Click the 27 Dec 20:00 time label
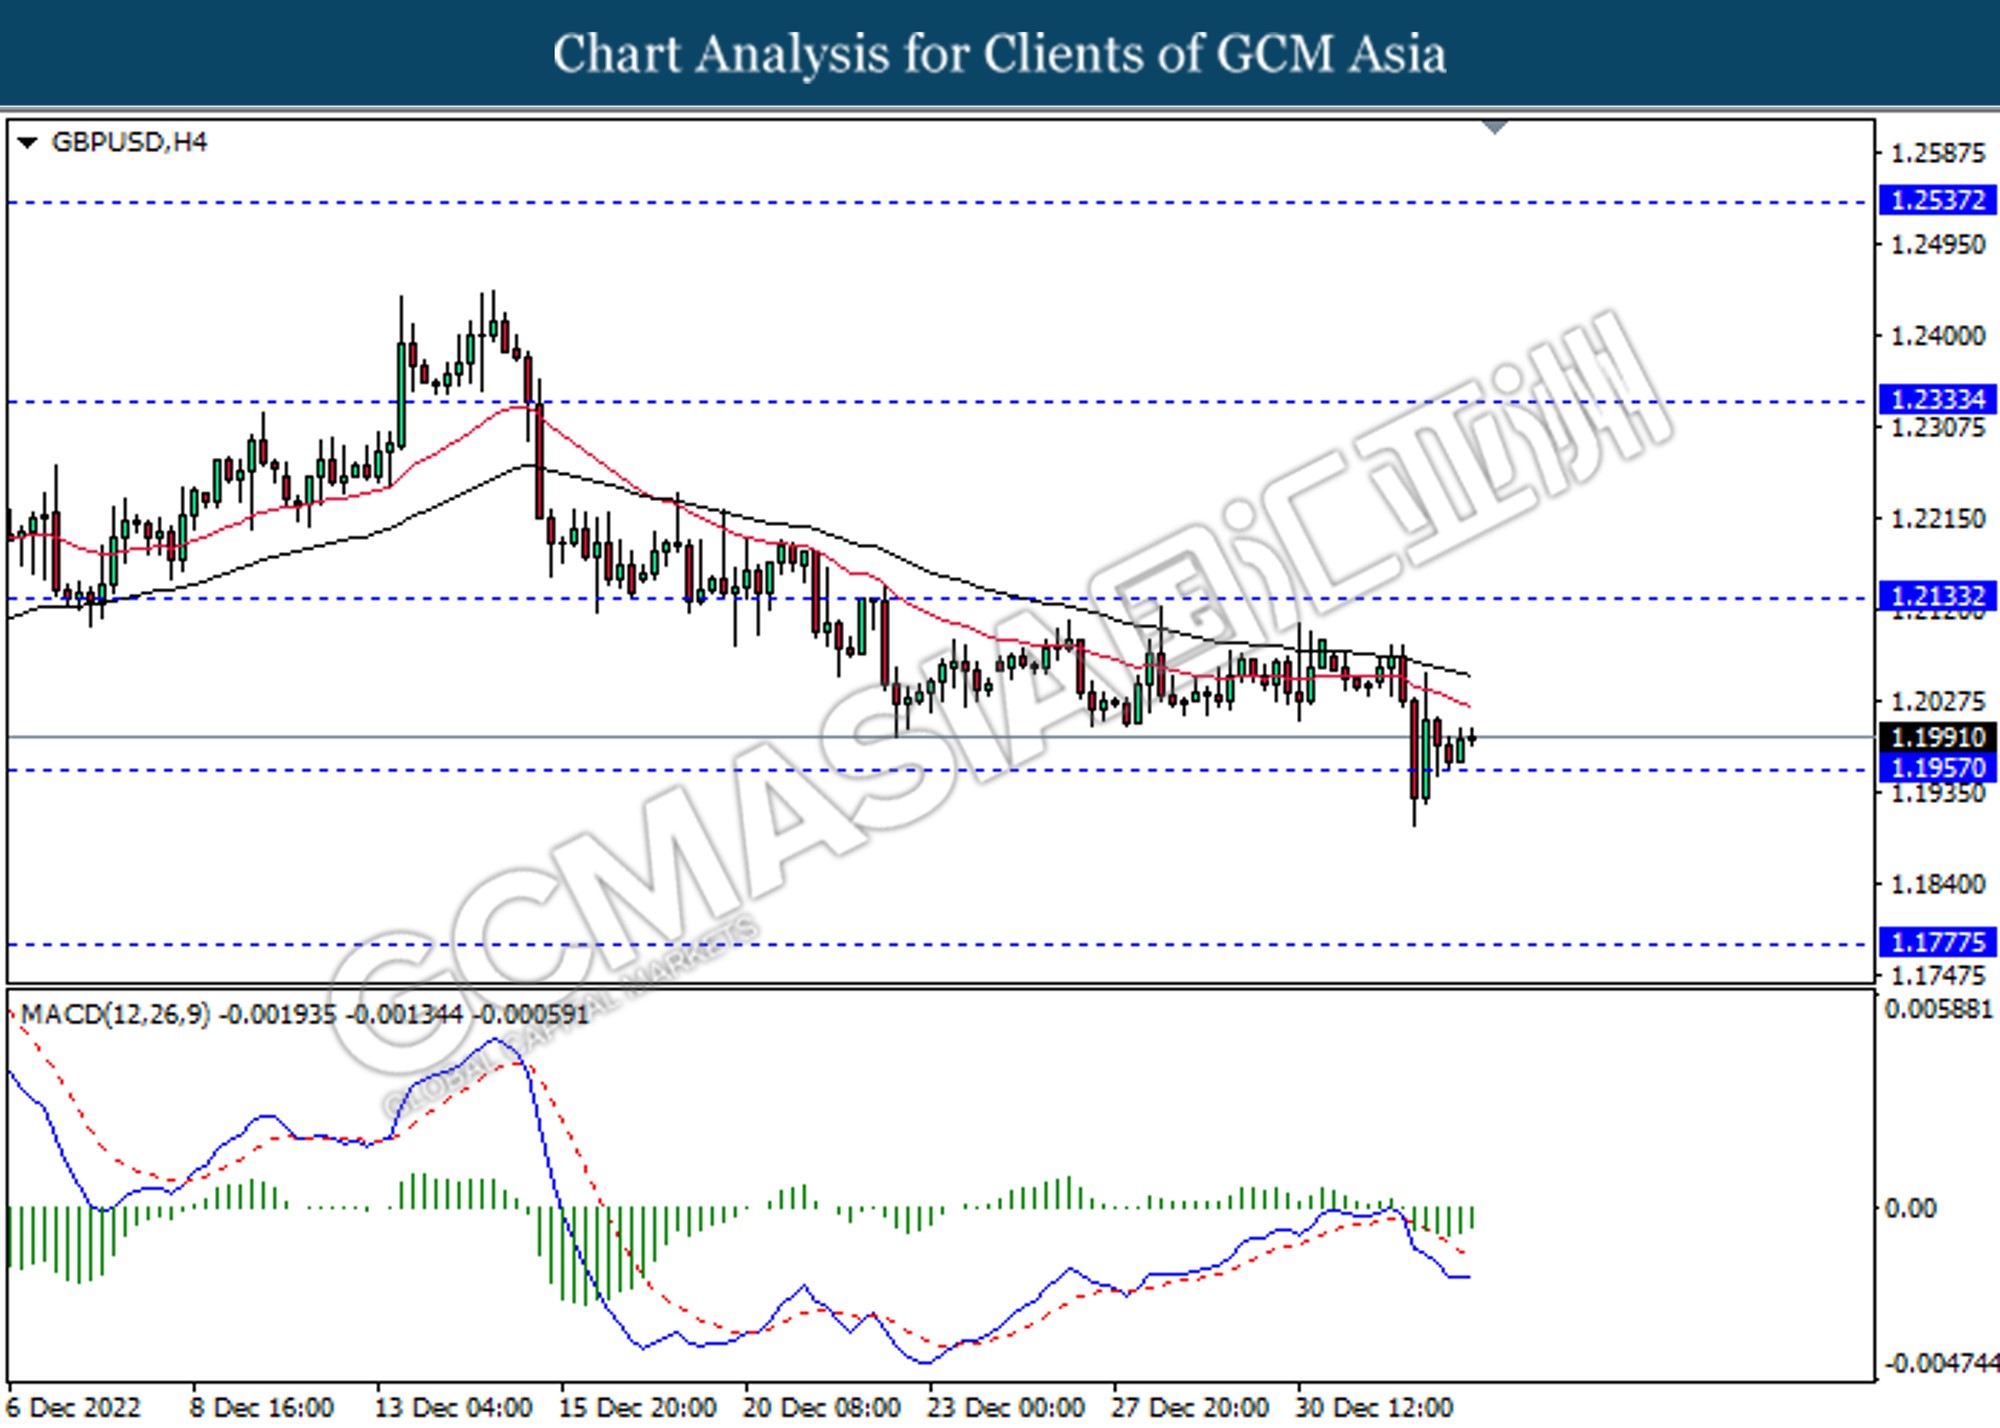The height and width of the screenshot is (1428, 2000). point(1190,1408)
